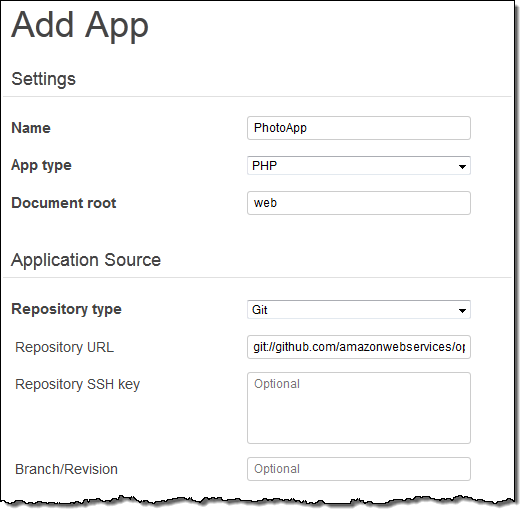Open the Repository type dropdown showing Git
Image resolution: width=525 pixels, height=514 pixels.
(359, 310)
